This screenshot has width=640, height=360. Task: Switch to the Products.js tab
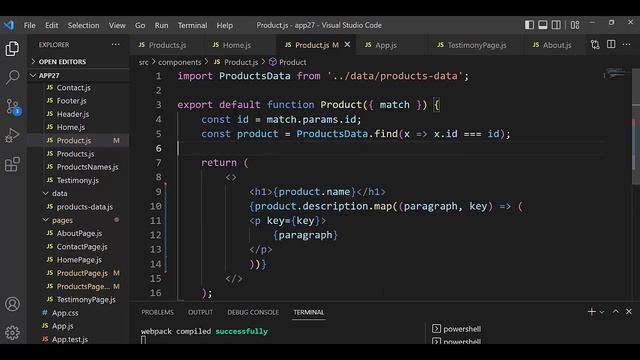[167, 45]
